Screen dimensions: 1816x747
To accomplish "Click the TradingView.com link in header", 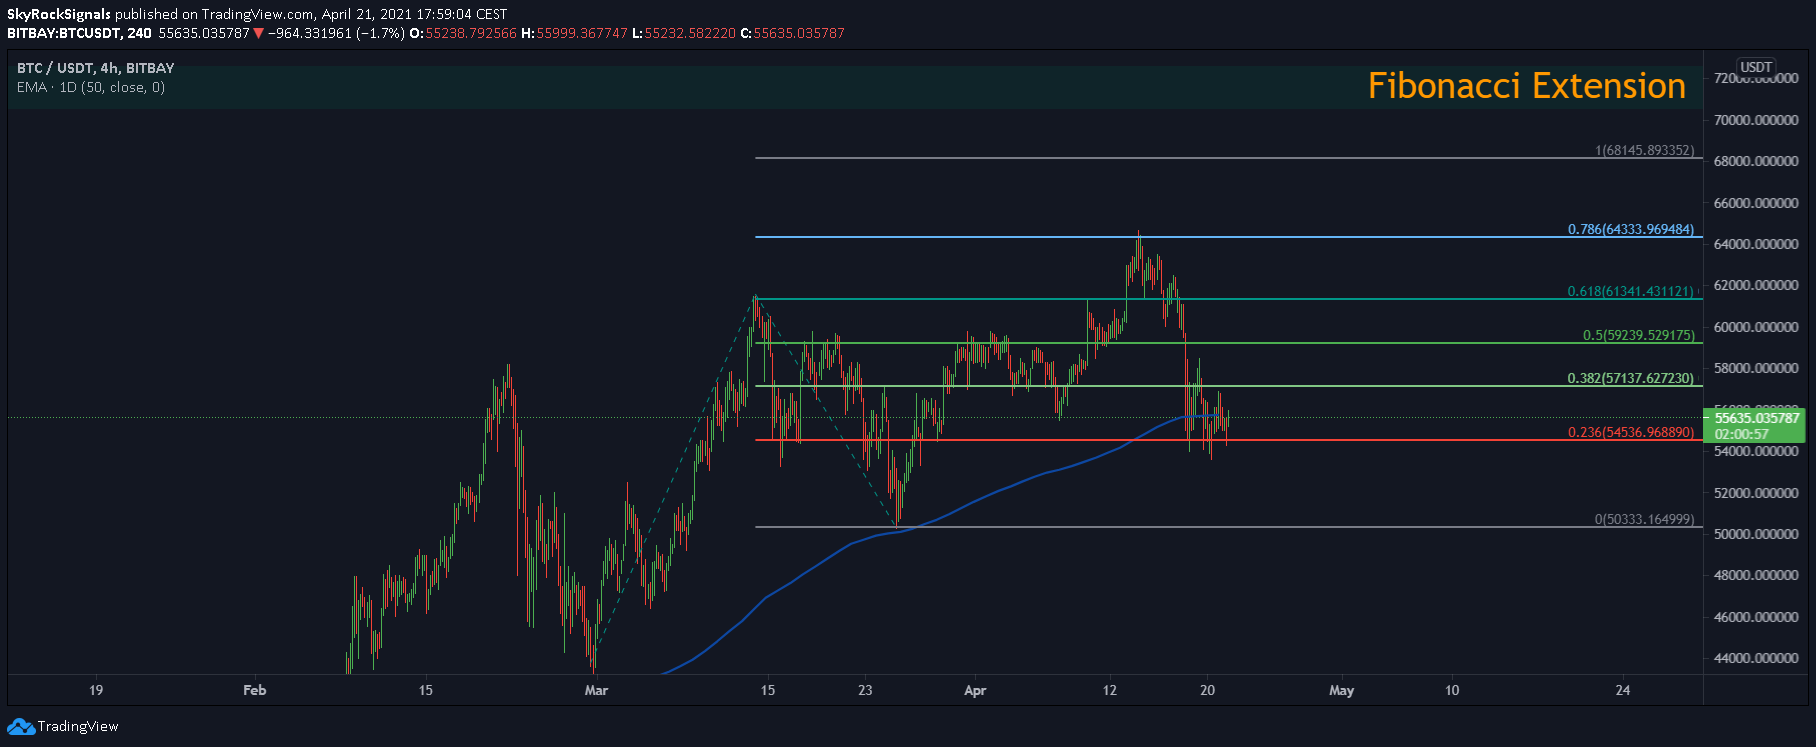I will (x=258, y=14).
